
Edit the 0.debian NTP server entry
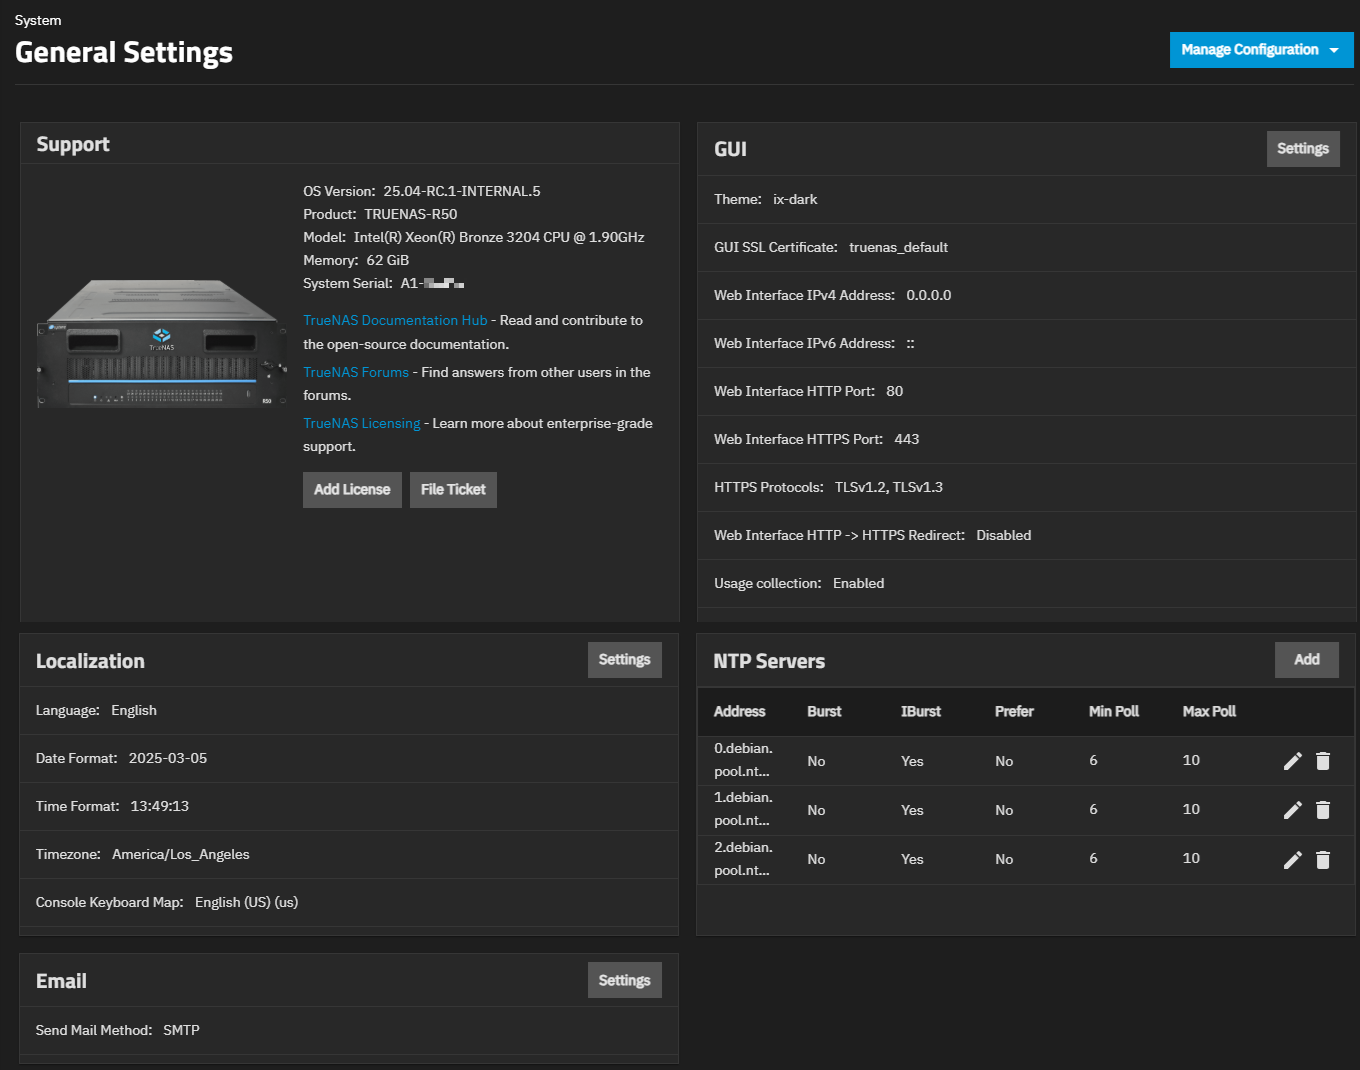point(1292,761)
